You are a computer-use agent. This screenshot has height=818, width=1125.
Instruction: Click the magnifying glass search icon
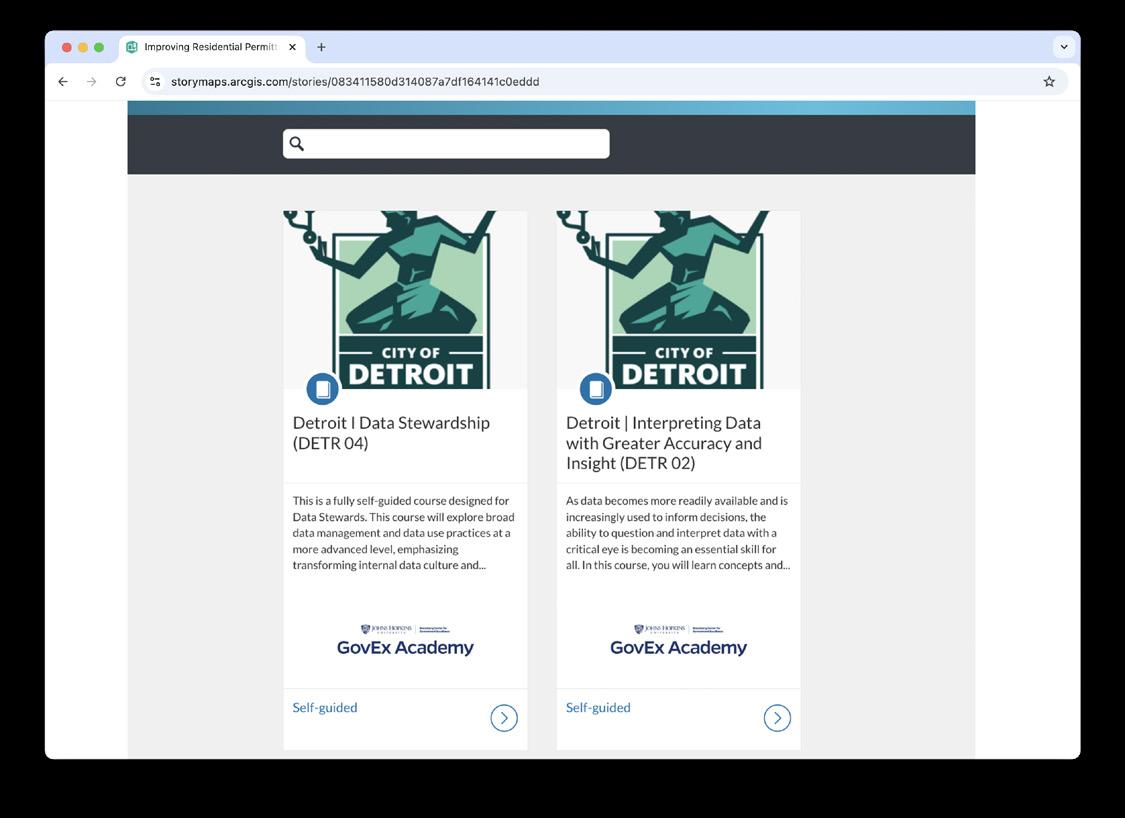click(x=297, y=144)
